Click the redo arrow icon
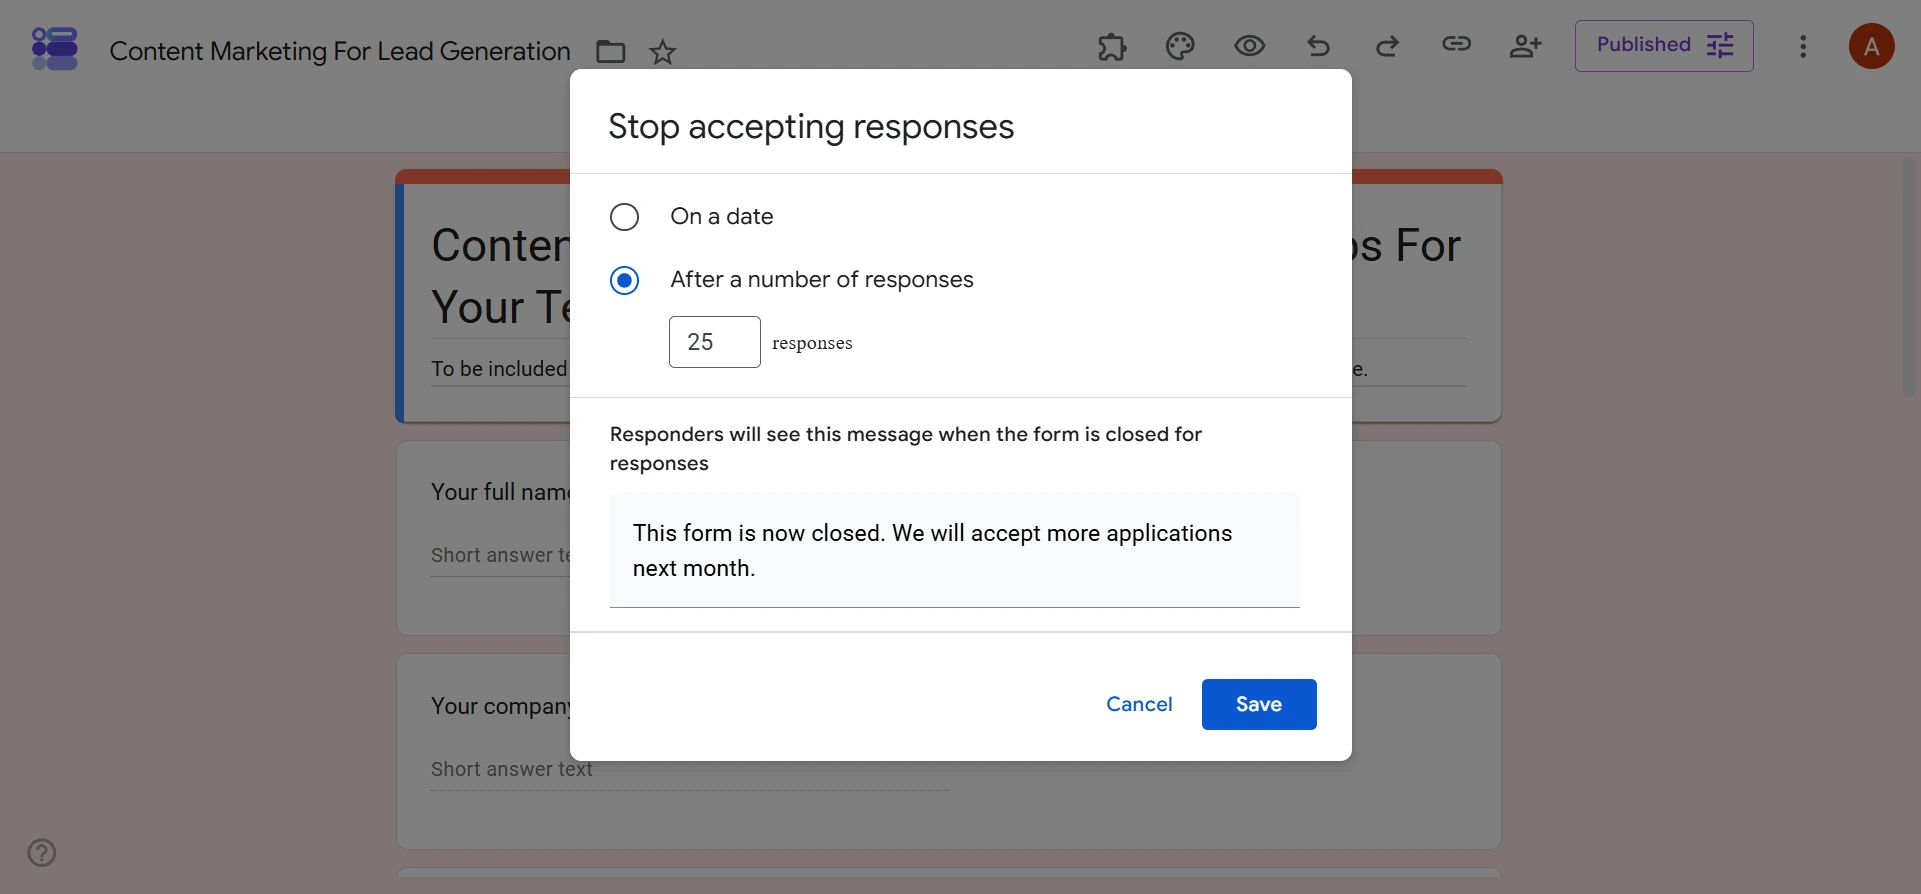This screenshot has height=894, width=1921. point(1387,46)
